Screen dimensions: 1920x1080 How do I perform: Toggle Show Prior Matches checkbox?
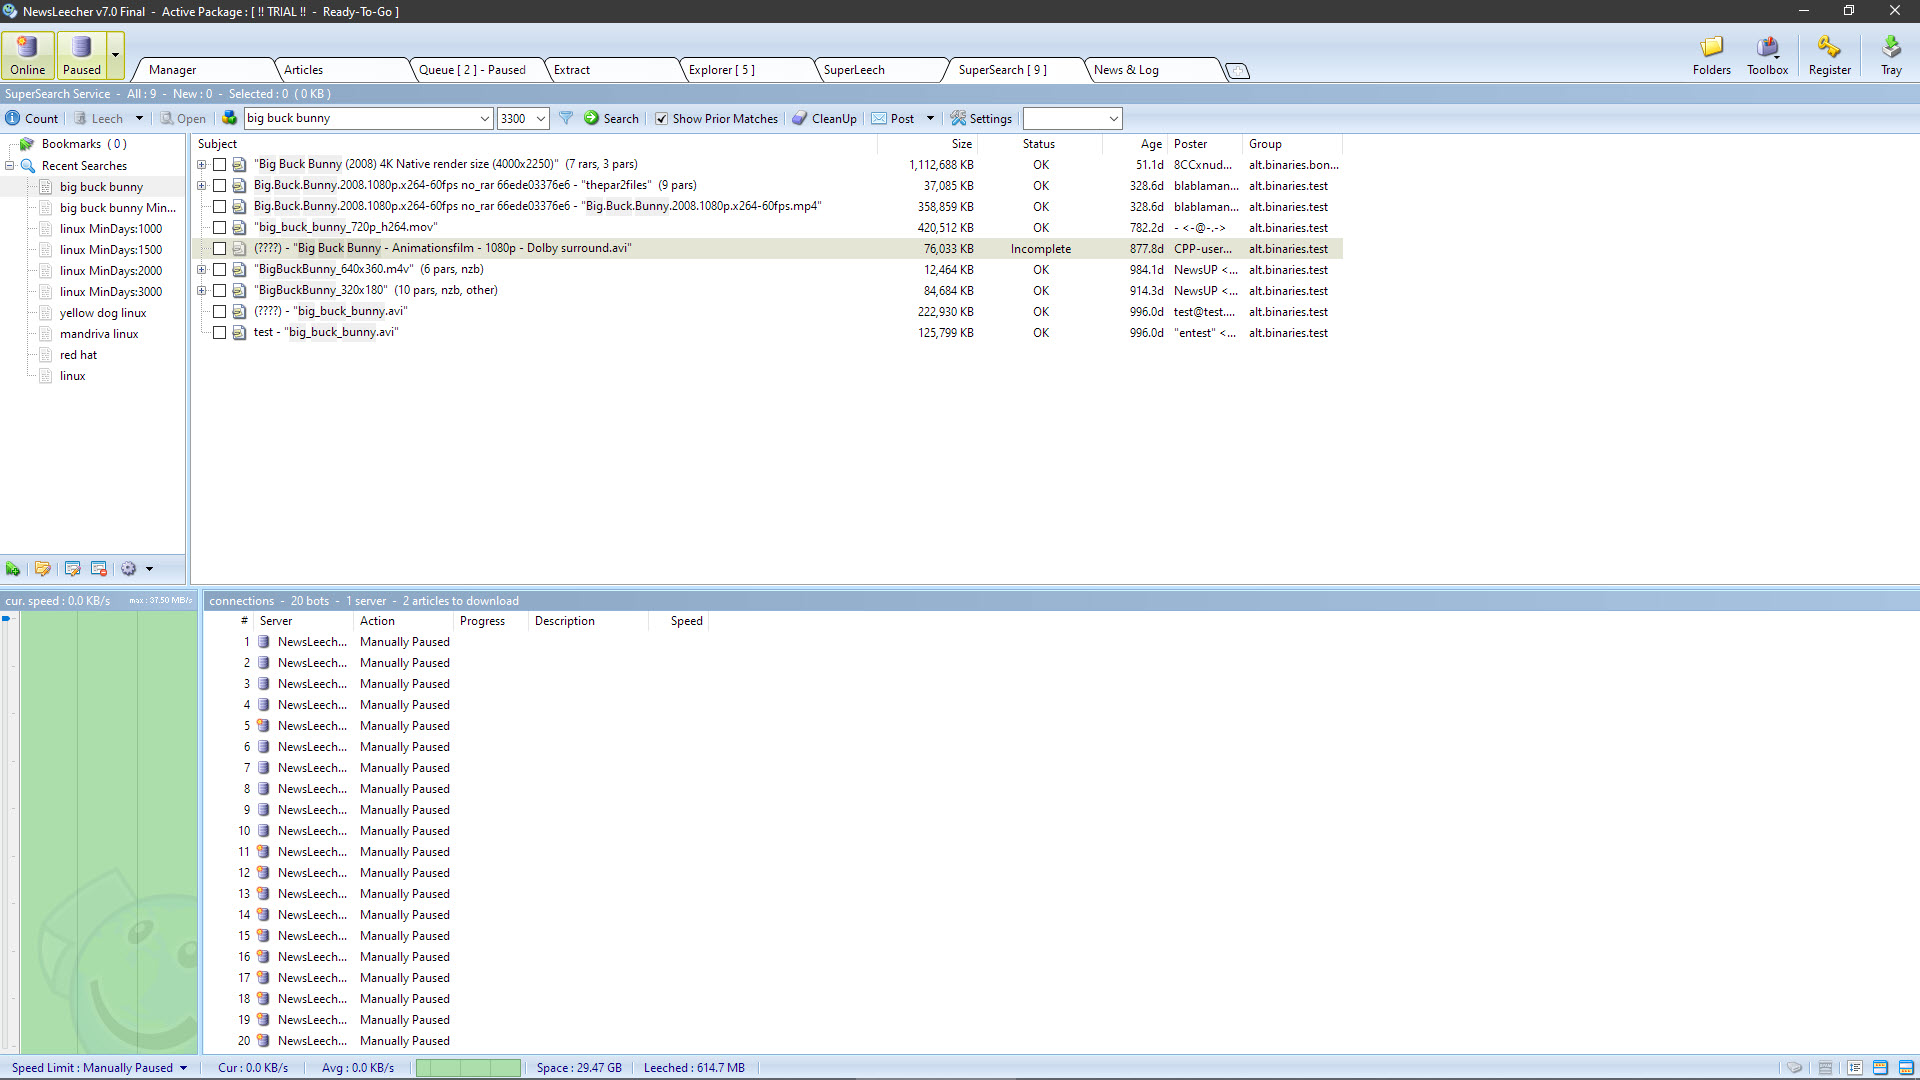(661, 118)
